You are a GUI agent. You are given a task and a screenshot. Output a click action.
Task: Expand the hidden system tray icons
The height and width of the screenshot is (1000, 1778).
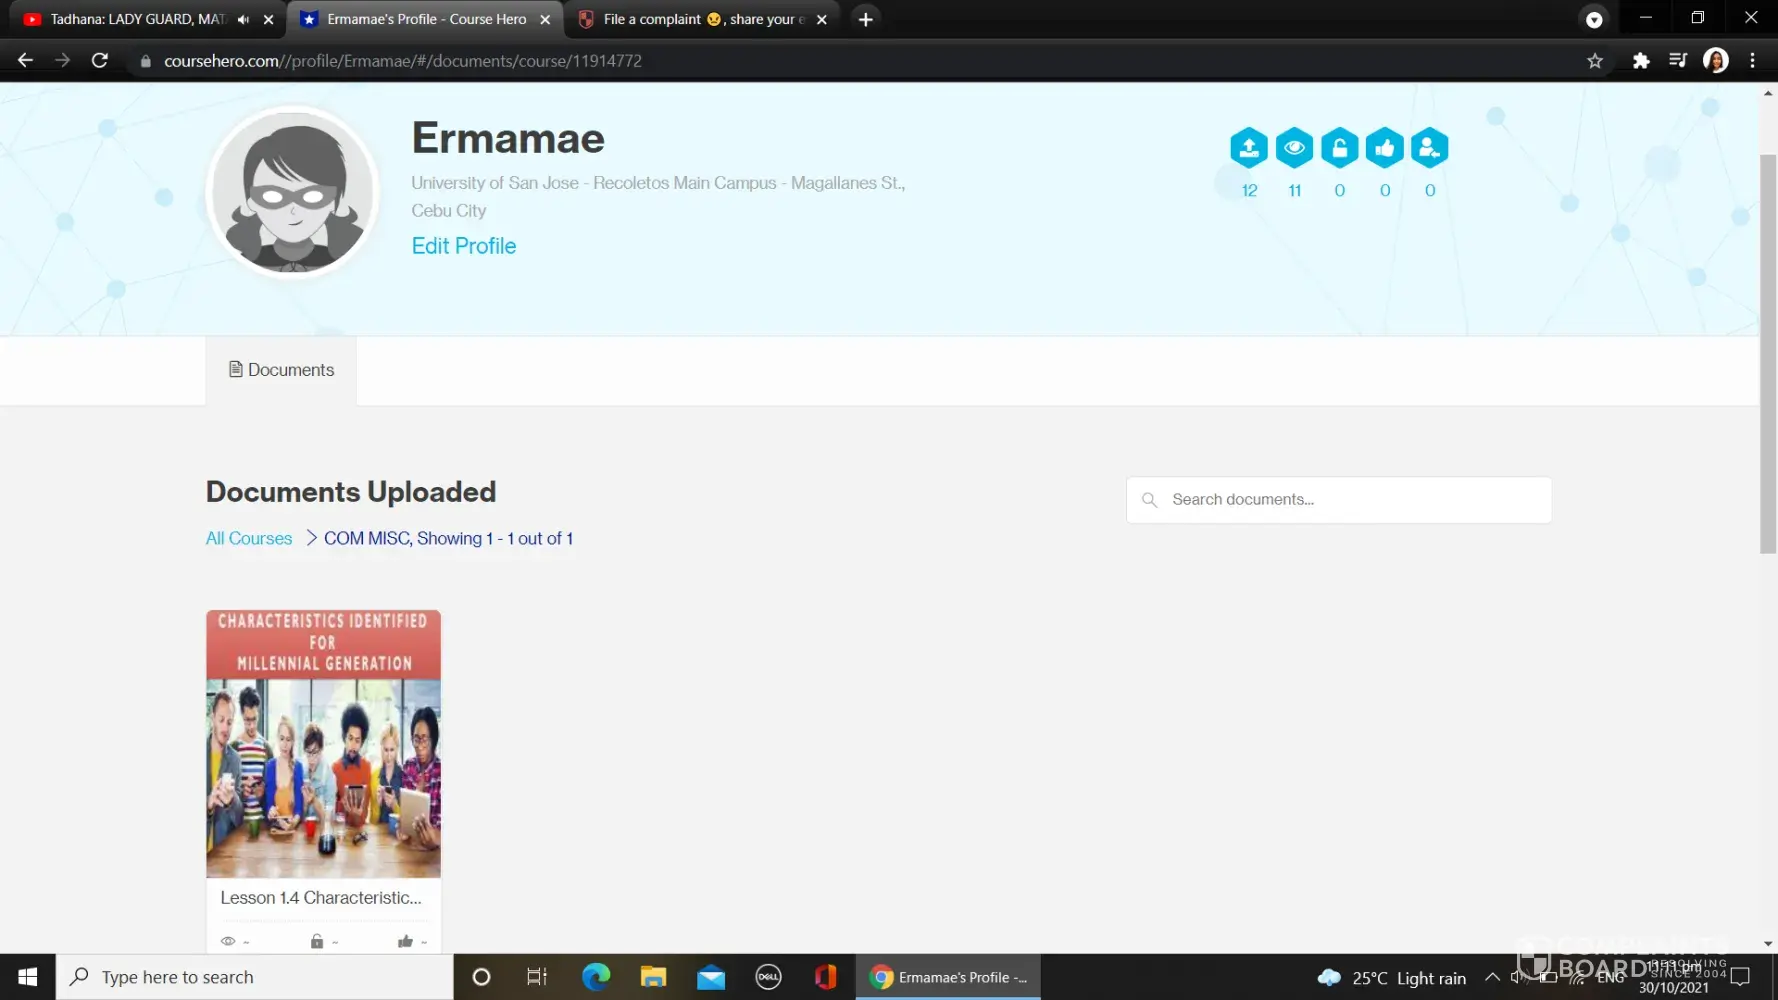tap(1491, 977)
